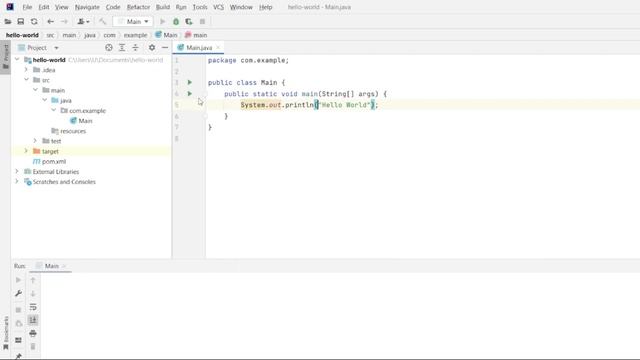Screen dimensions: 640x360
Task: Click the Expand All icon in Project panel
Action: [x=122, y=48]
